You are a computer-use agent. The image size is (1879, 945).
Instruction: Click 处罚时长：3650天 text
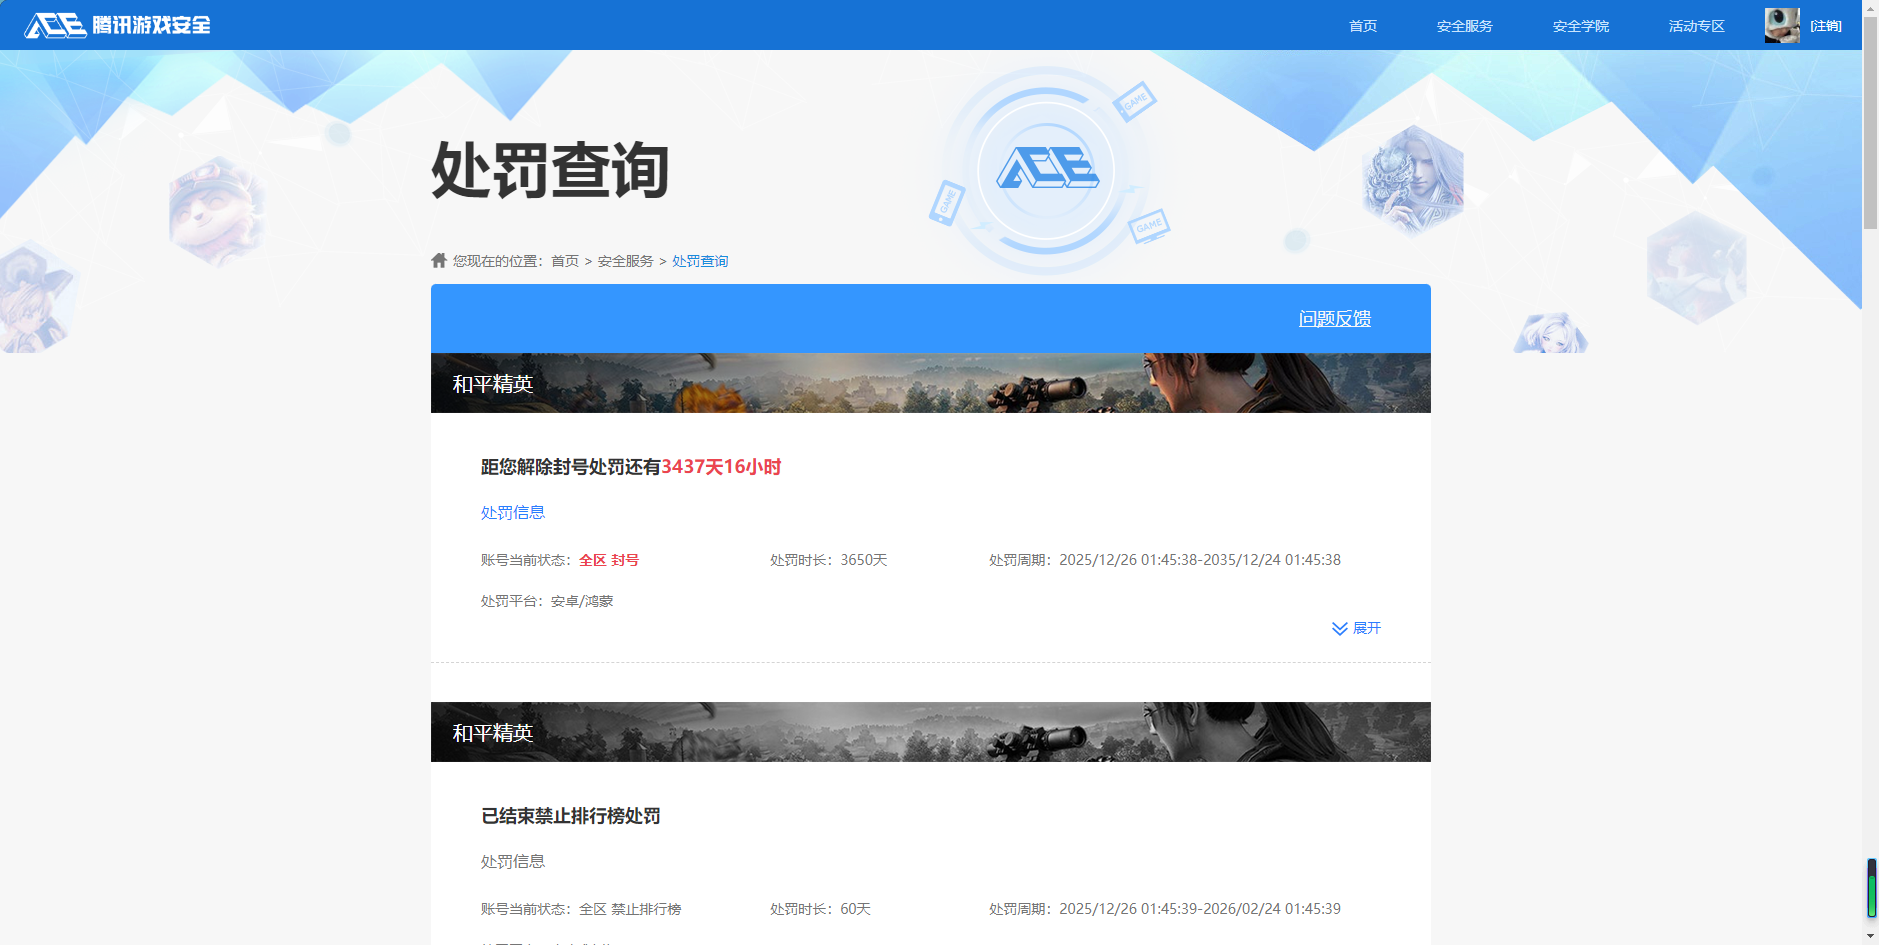click(x=829, y=560)
